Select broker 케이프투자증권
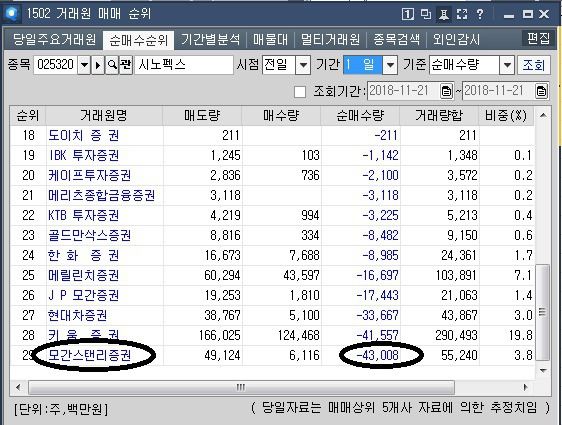 (x=89, y=176)
